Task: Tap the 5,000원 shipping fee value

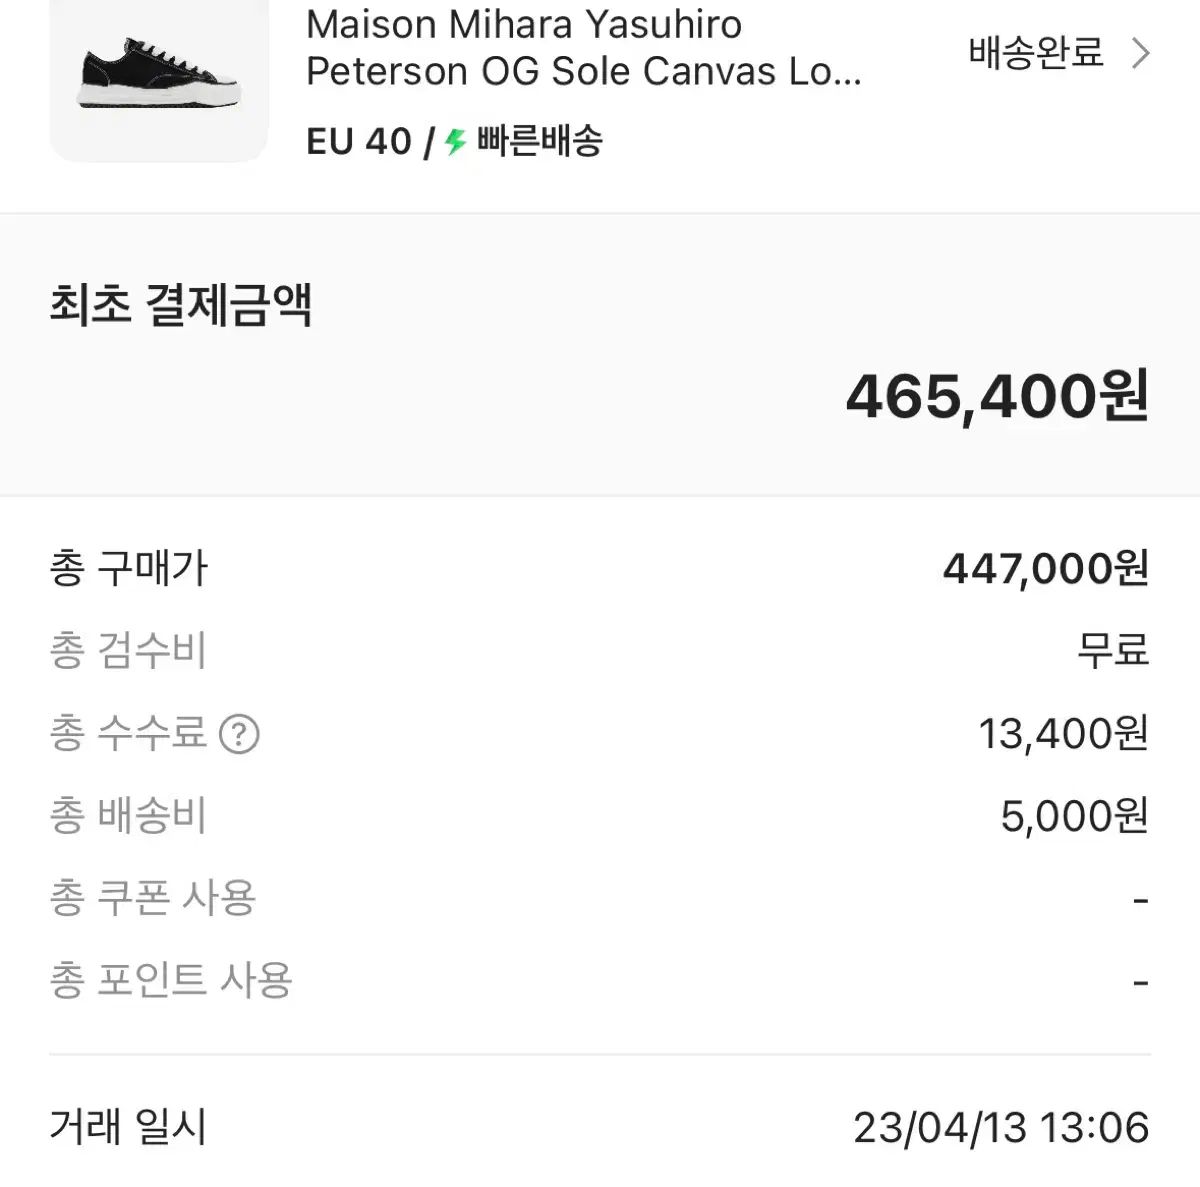Action: [1075, 817]
